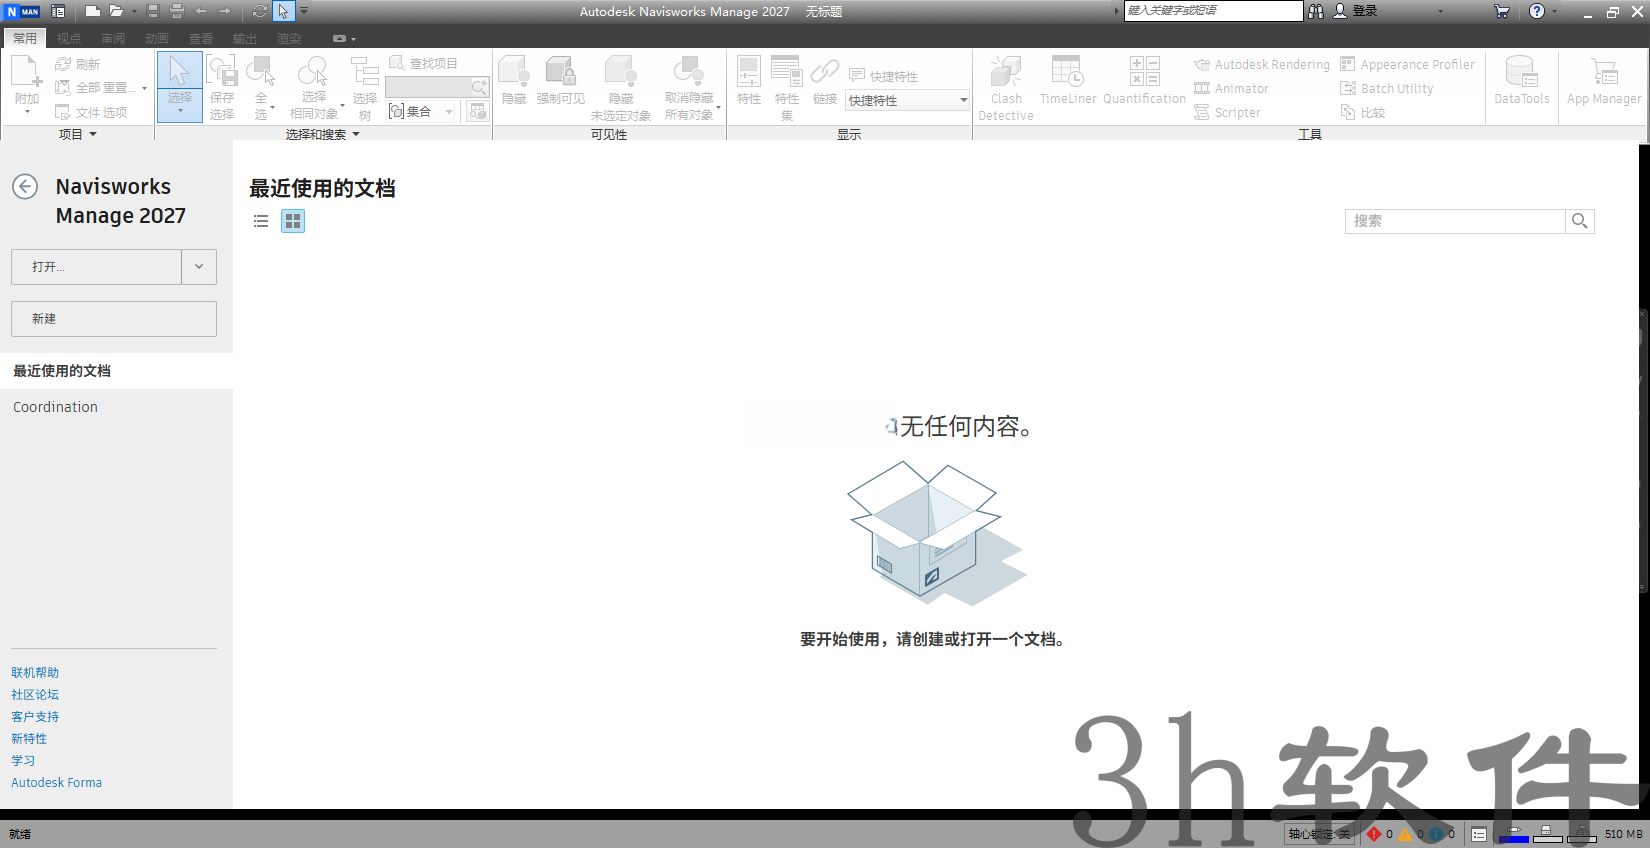
Task: Select Coordination in the left sidebar
Action: point(116,407)
